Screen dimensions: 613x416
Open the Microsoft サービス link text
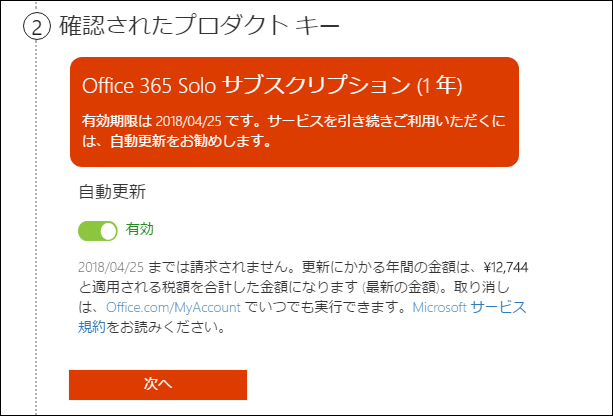[x=470, y=307]
